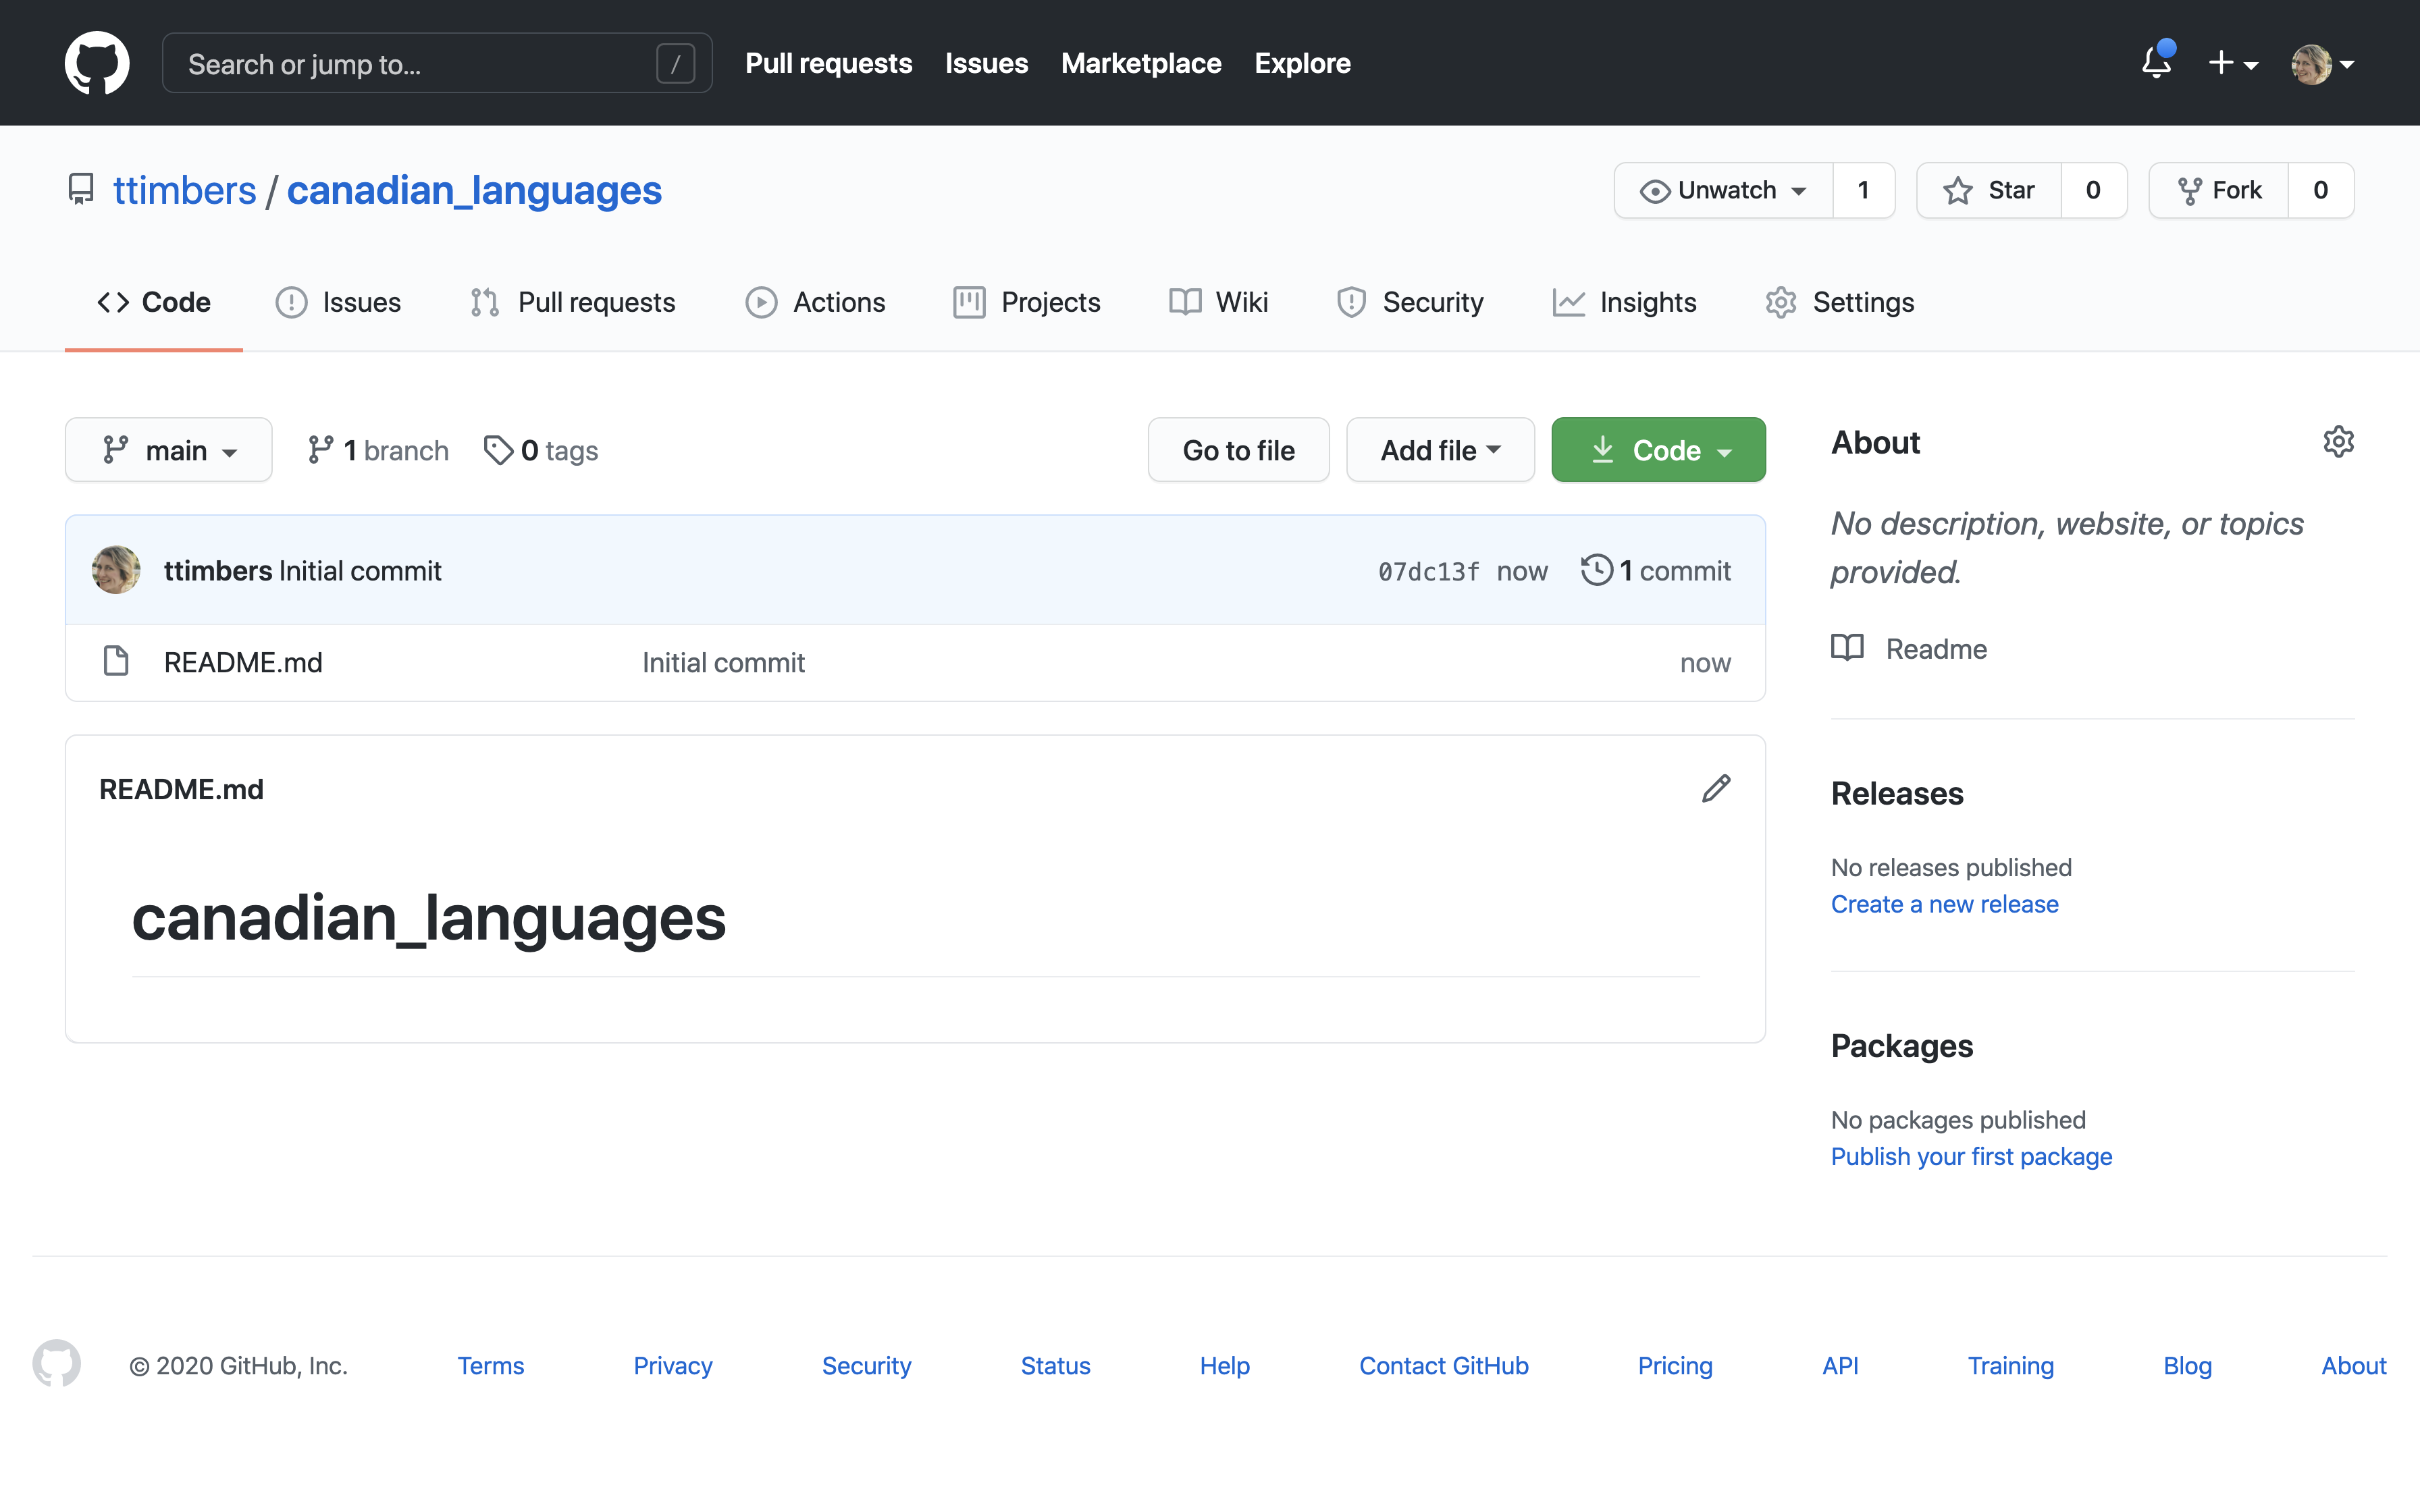Open the notifications bell

coord(2156,63)
